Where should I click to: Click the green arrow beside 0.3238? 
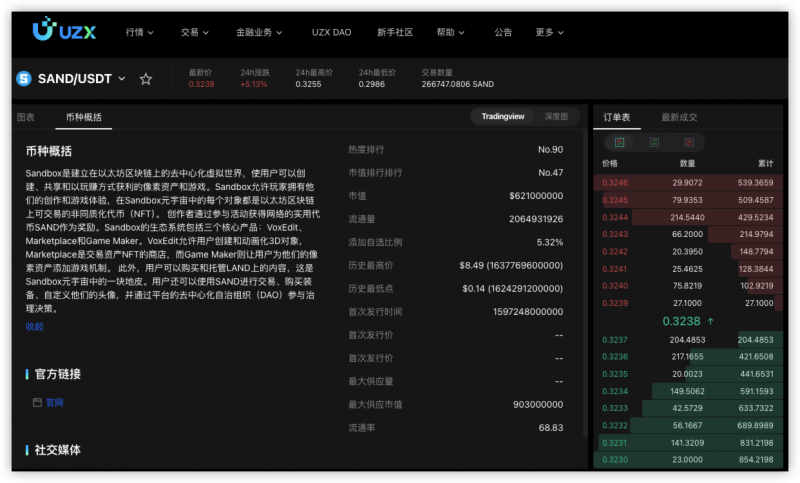pyautogui.click(x=710, y=321)
